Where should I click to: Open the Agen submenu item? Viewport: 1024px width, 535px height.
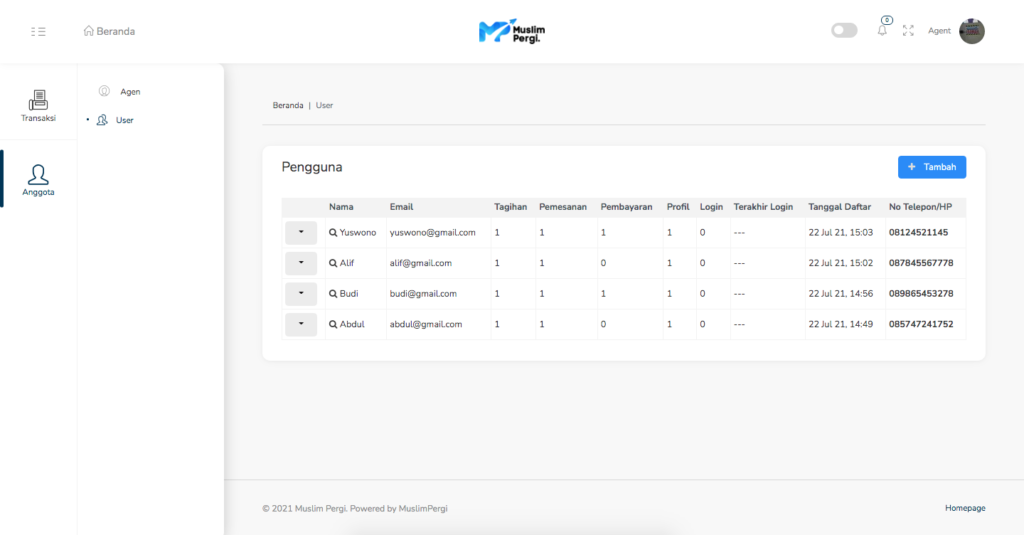click(x=129, y=92)
